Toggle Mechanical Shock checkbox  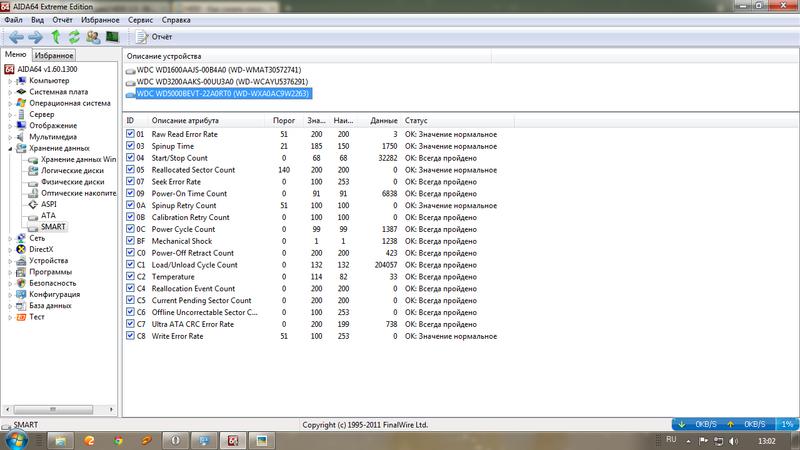pyautogui.click(x=130, y=240)
